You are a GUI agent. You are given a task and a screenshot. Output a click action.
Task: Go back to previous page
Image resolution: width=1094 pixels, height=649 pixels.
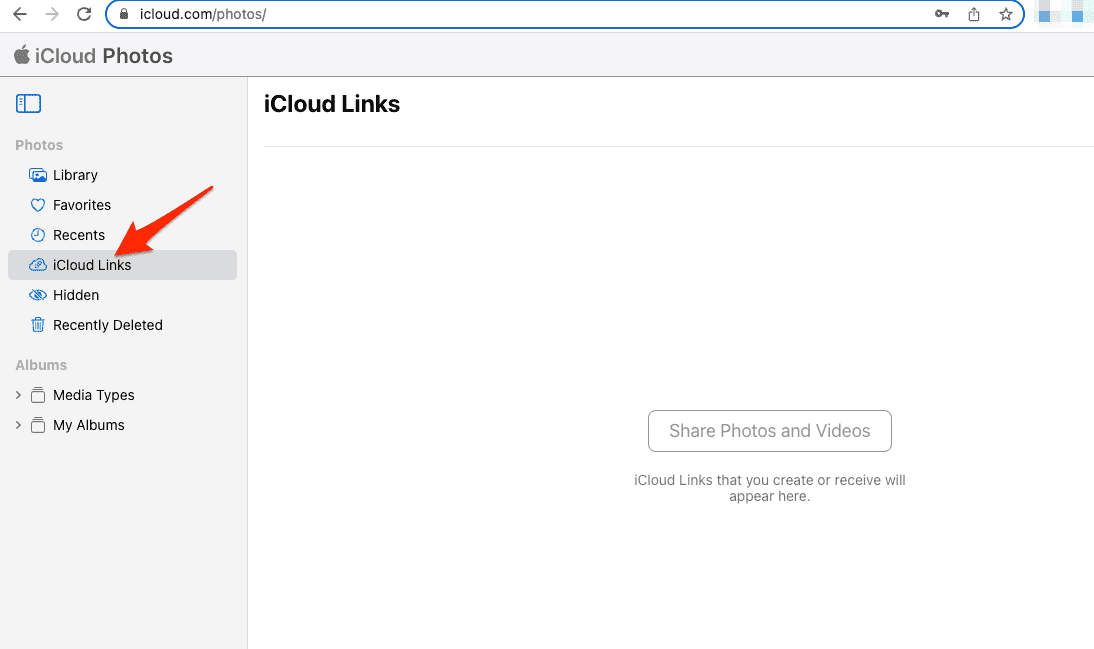[19, 14]
